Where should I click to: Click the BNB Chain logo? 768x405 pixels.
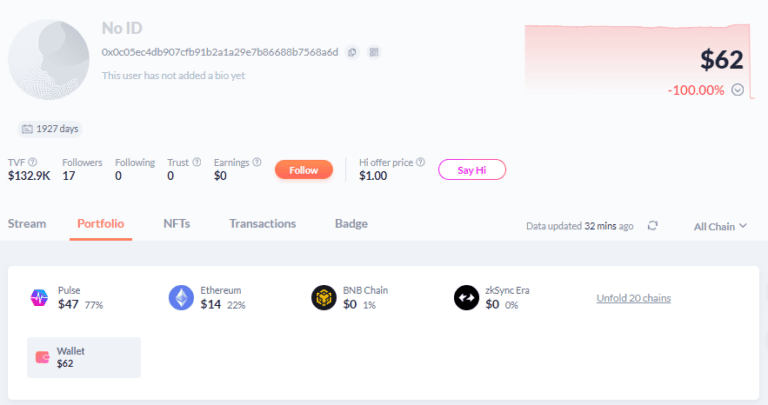click(324, 297)
